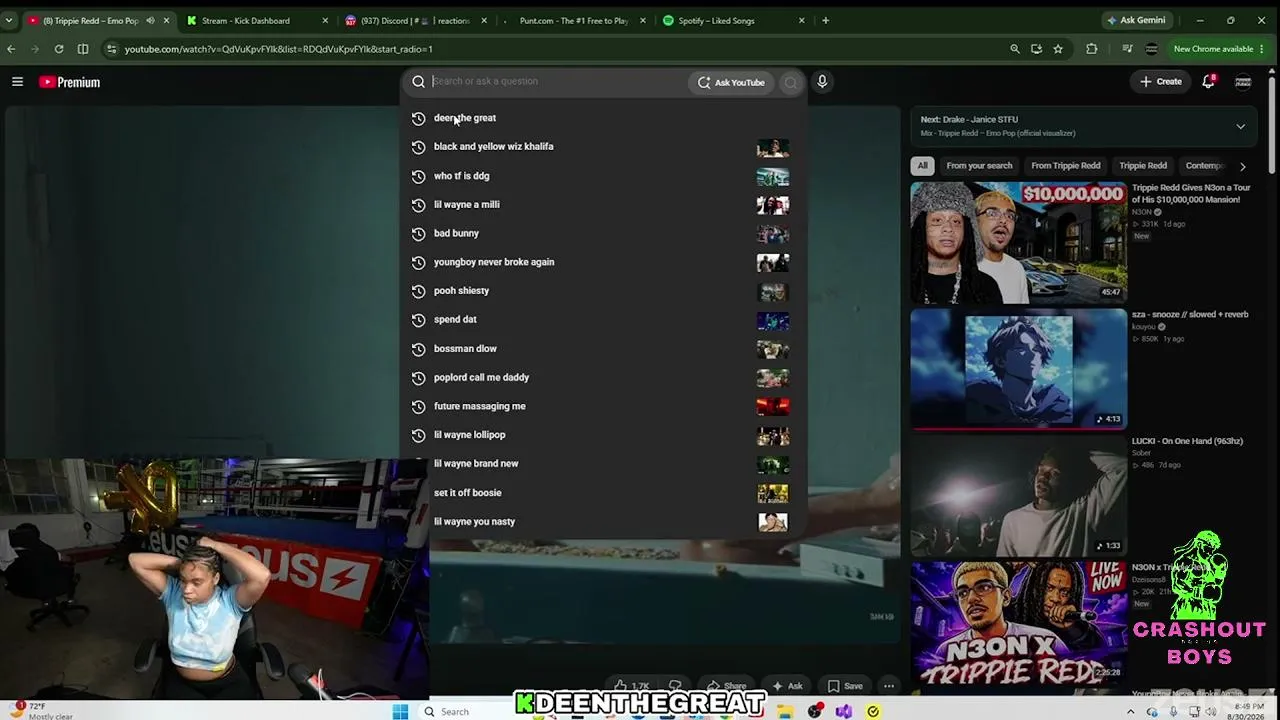Pick 'lil wayne lollipop' suggestion
This screenshot has width=1280, height=720.
pos(604,435)
